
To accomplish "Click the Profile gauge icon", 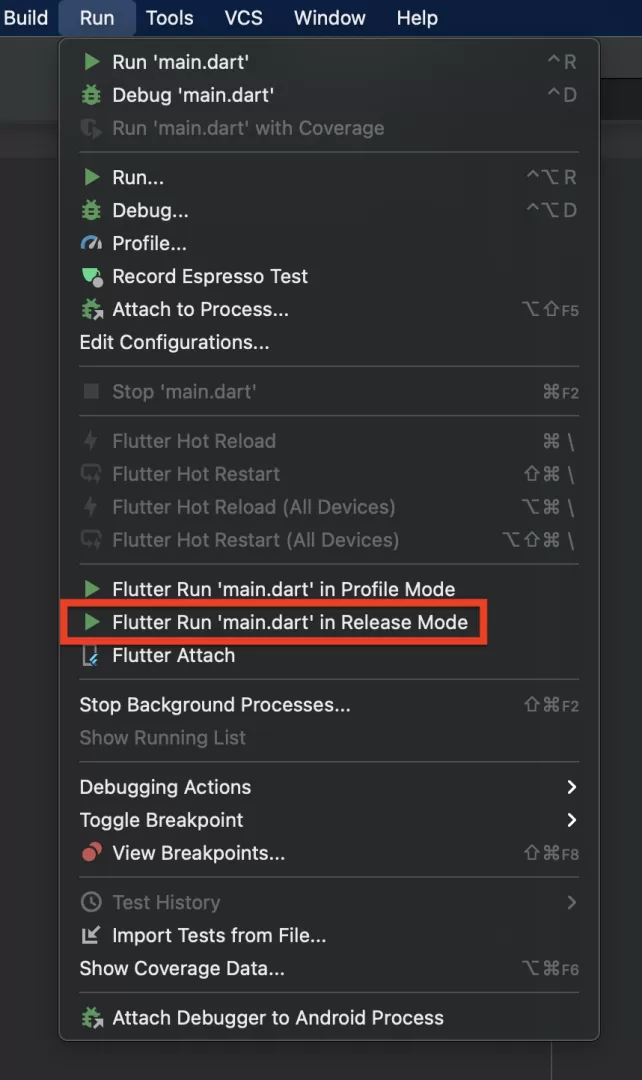I will click(x=91, y=243).
